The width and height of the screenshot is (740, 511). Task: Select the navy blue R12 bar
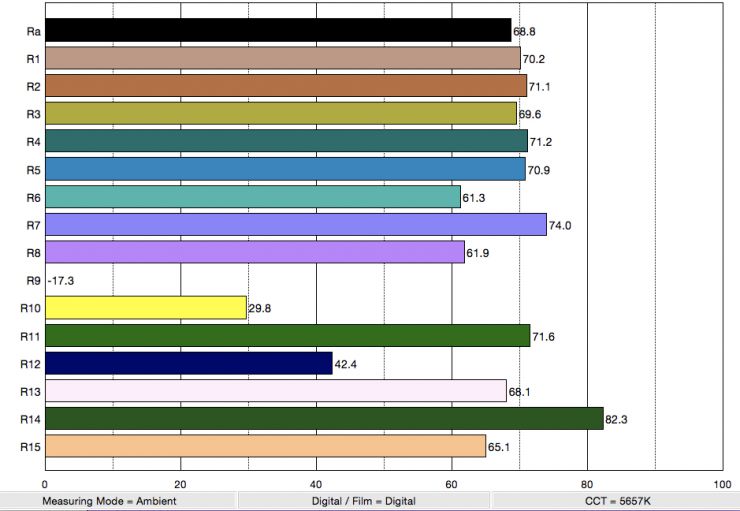pyautogui.click(x=189, y=363)
